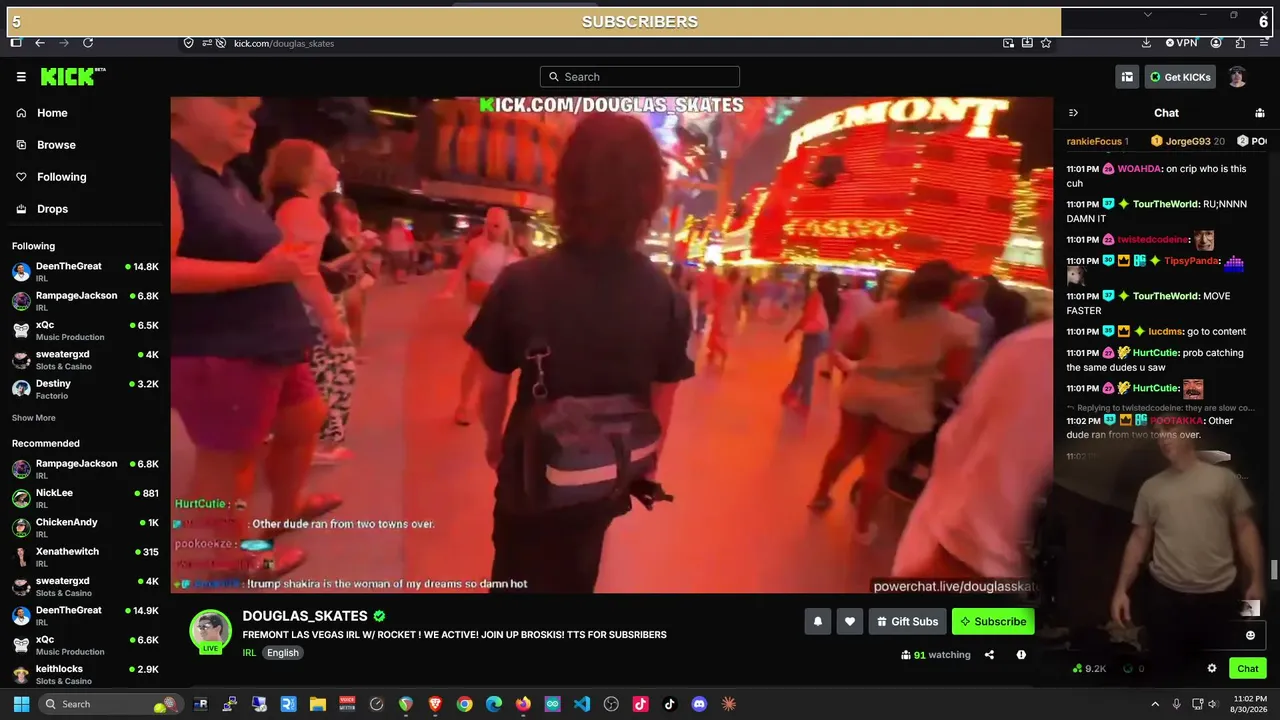The height and width of the screenshot is (720, 1280).
Task: Share the stream via the share icon
Action: point(989,655)
